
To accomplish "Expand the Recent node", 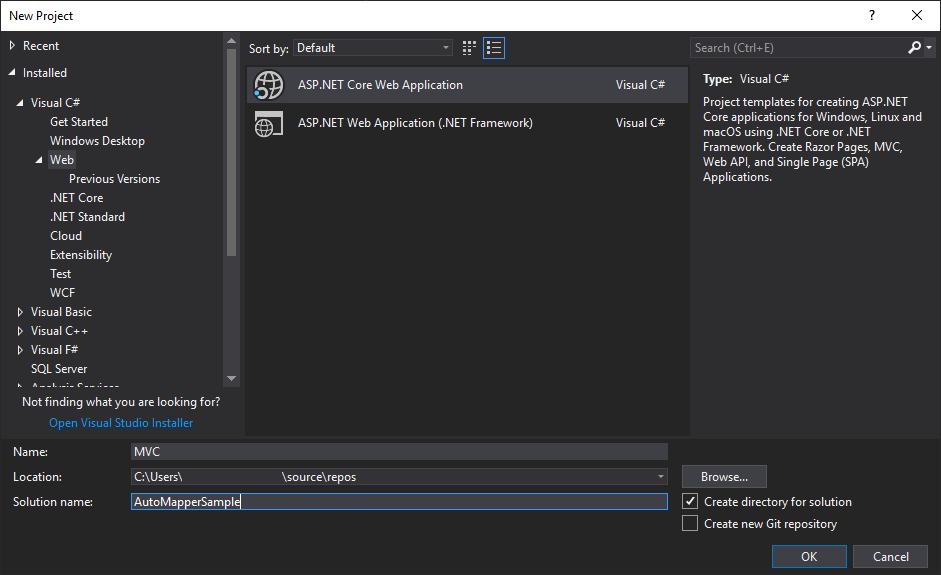I will click(x=12, y=46).
